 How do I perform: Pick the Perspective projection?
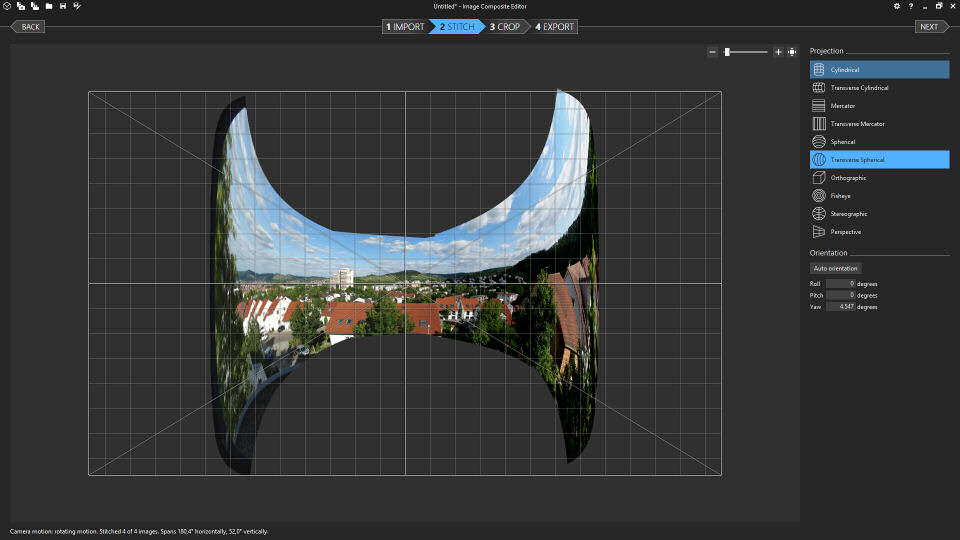click(x=879, y=232)
